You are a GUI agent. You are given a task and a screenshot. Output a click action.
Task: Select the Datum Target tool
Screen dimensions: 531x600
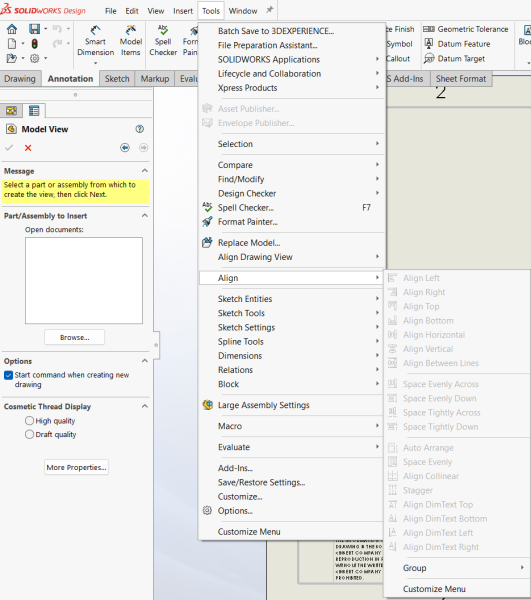pos(454,59)
